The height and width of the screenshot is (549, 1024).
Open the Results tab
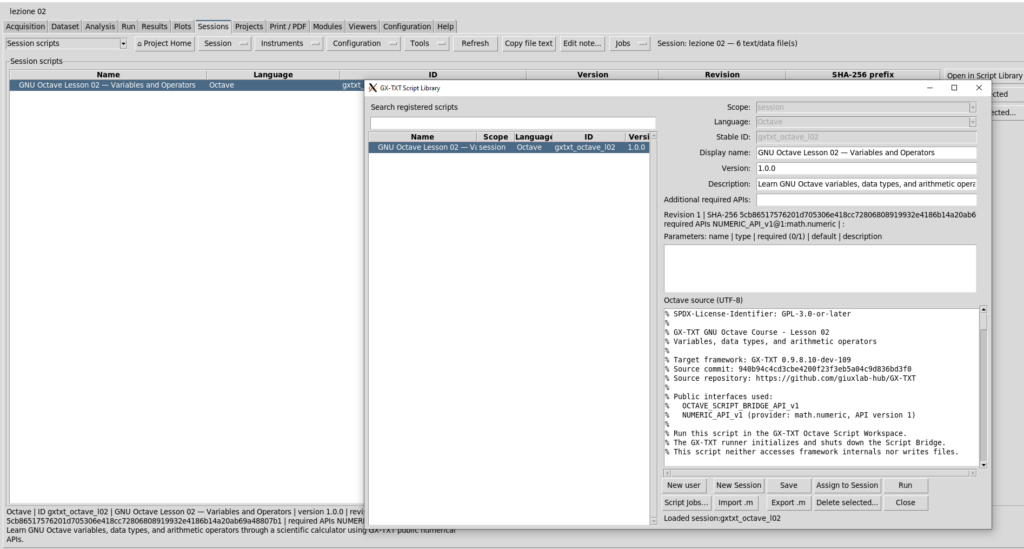154,27
